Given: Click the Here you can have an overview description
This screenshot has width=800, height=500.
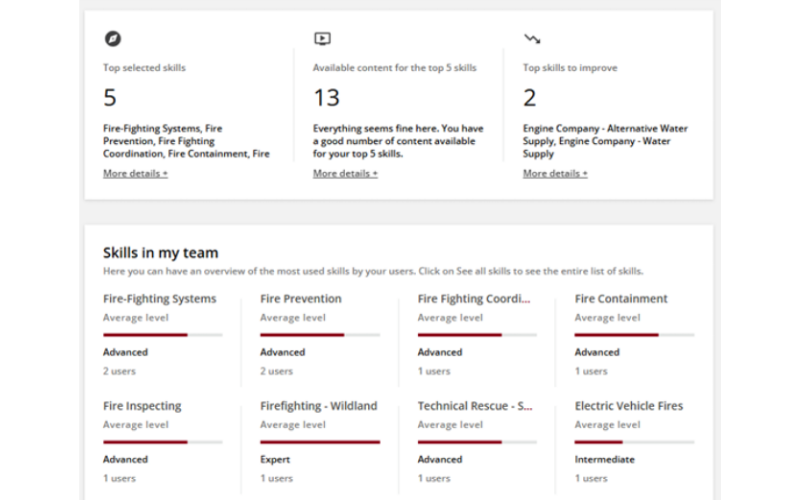Looking at the screenshot, I should point(373,271).
